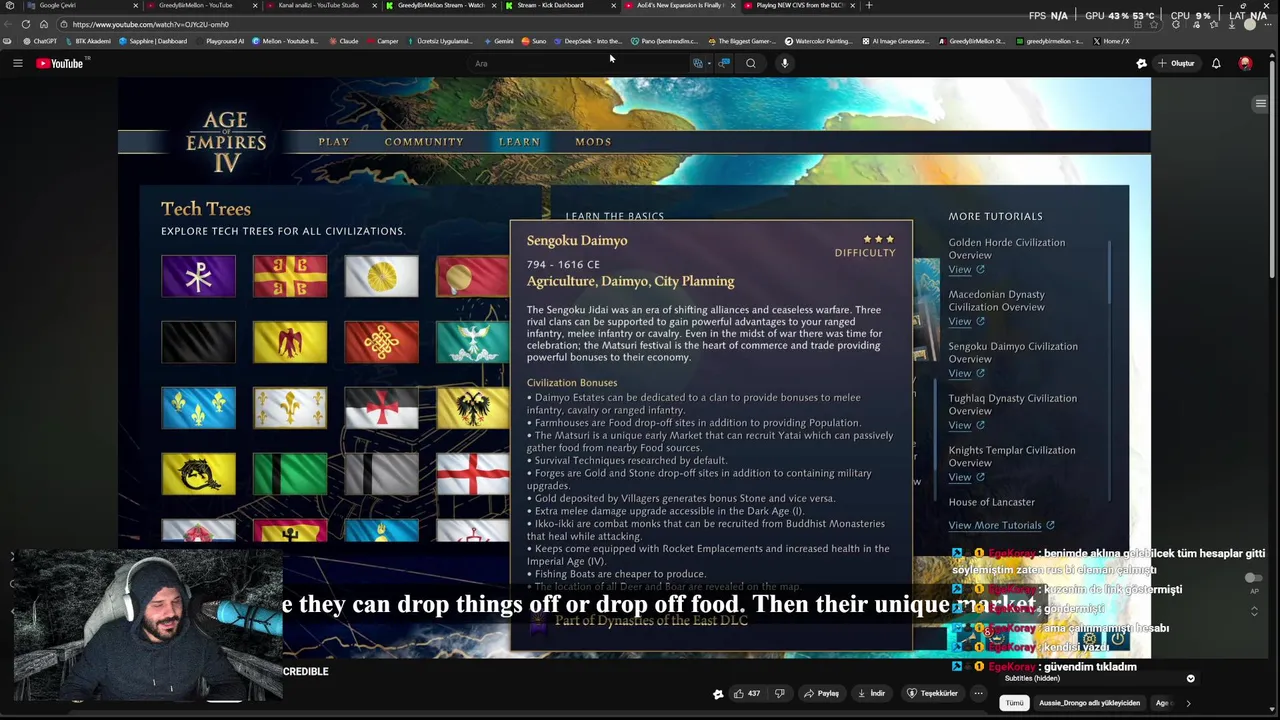The height and width of the screenshot is (720, 1280).
Task: Dislike the video with thumbs-down
Action: [x=780, y=693]
